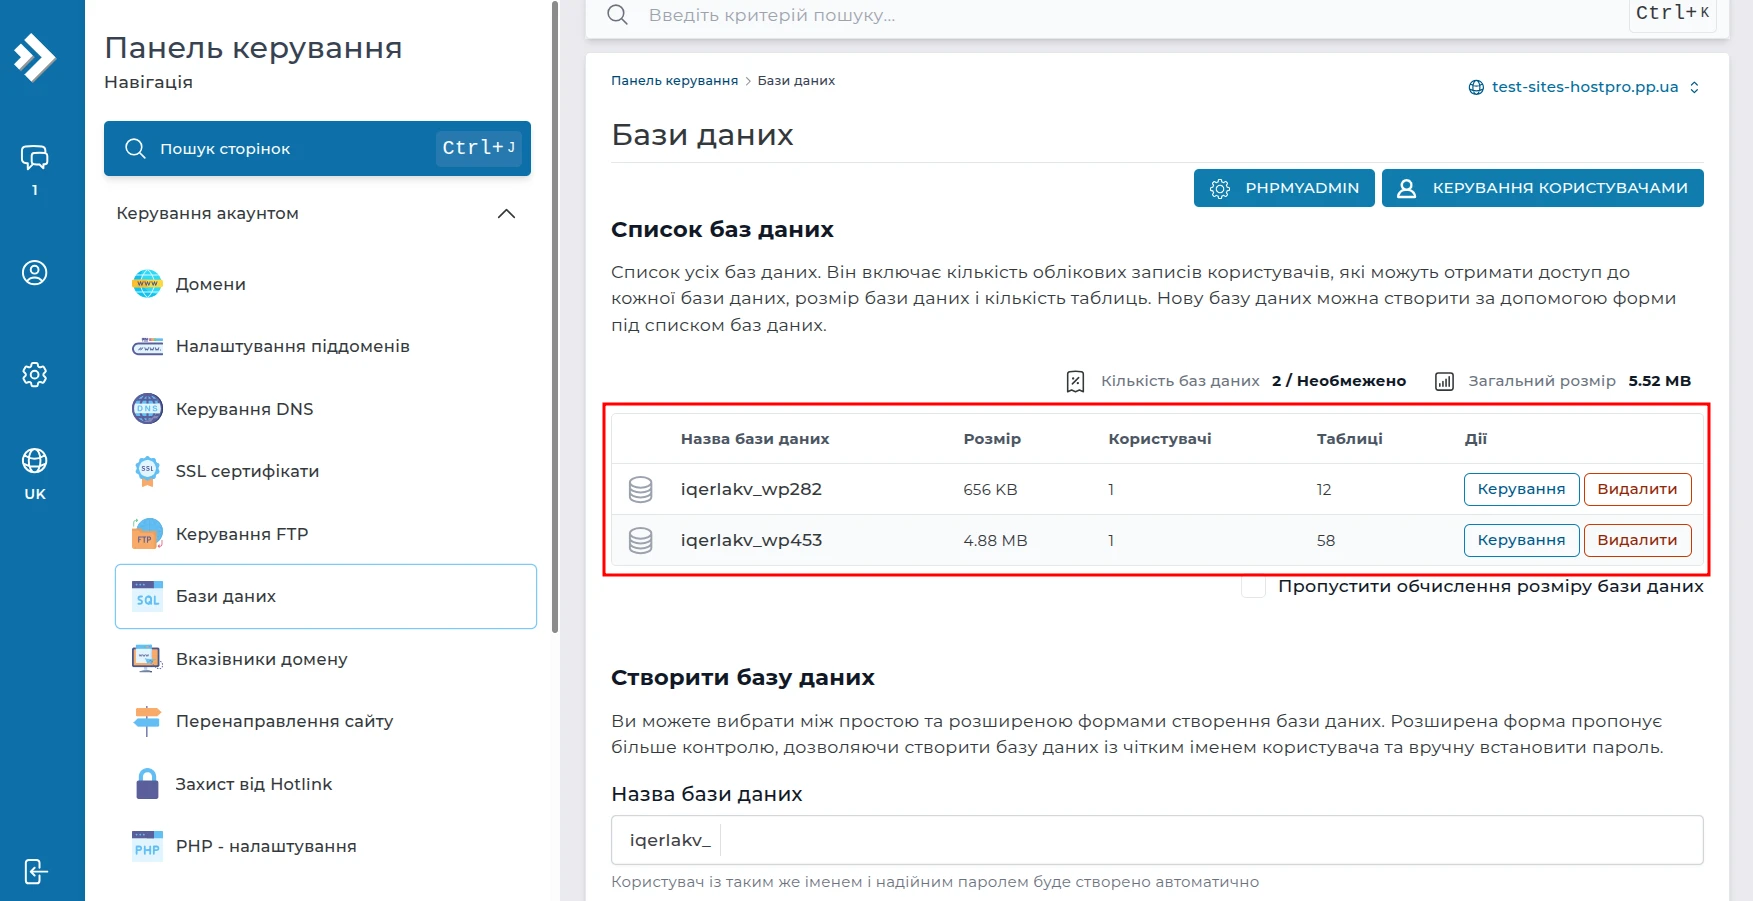Open the messages chat icon

click(x=35, y=157)
